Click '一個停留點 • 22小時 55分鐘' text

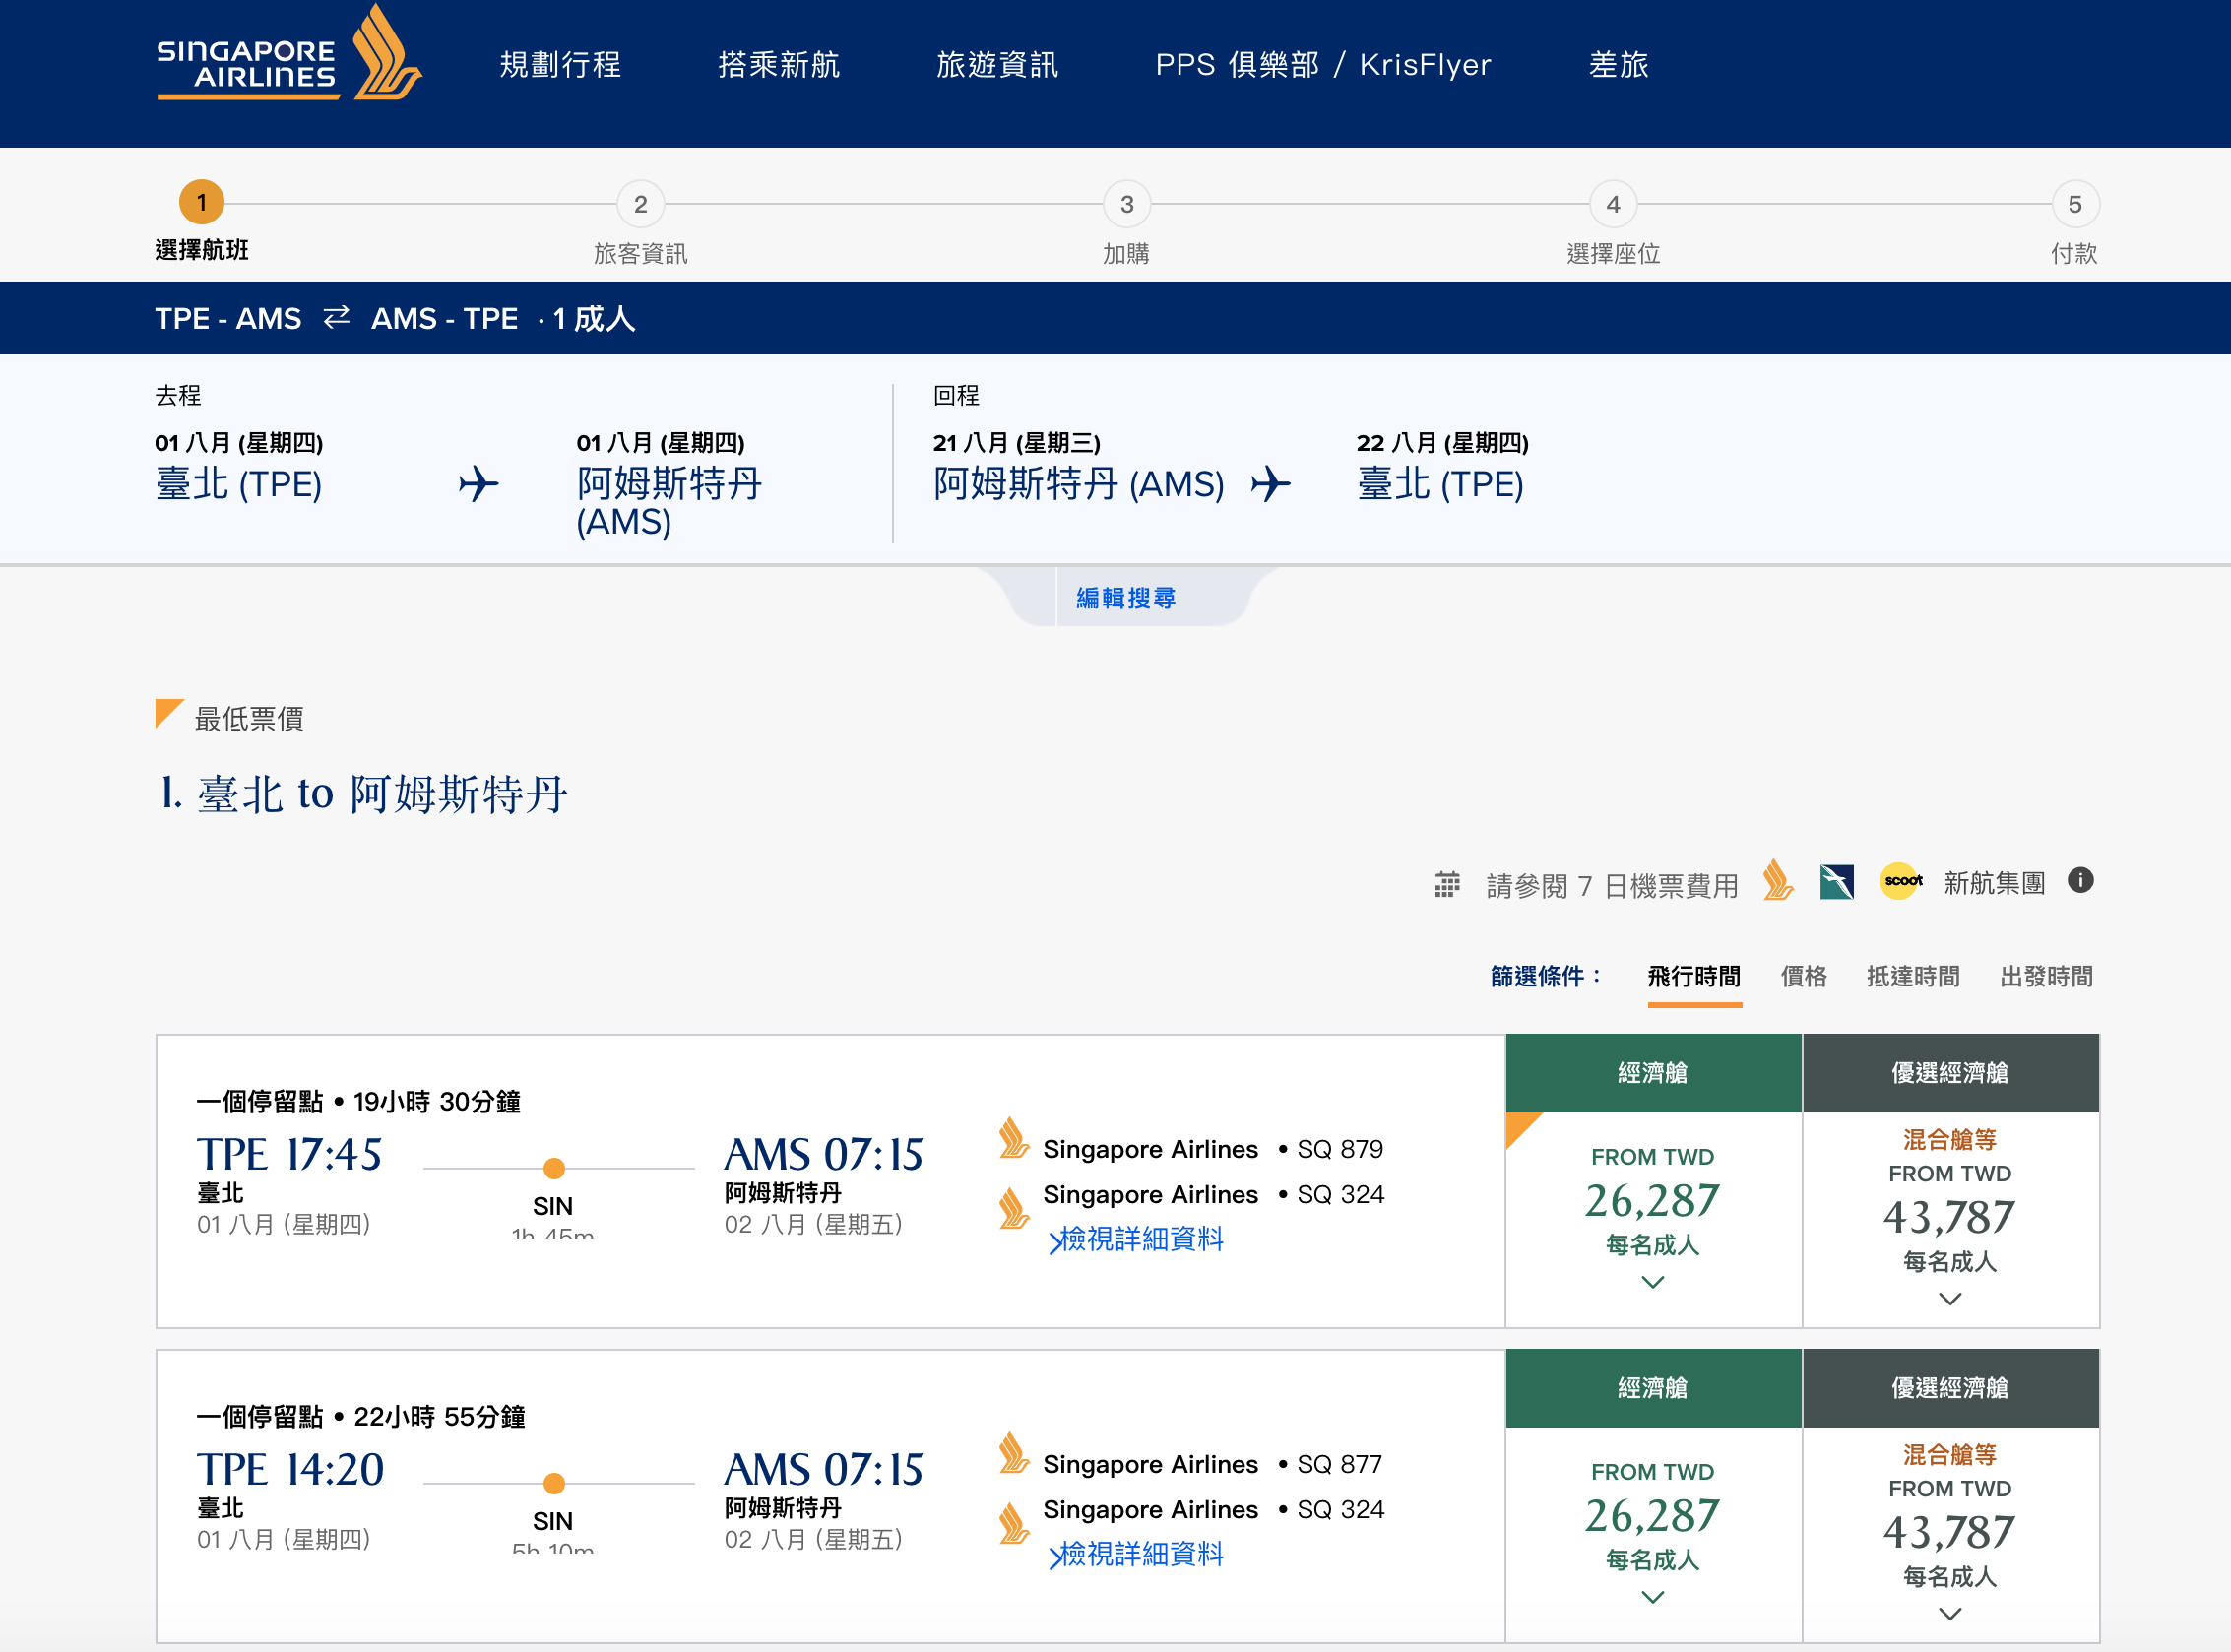pos(360,1417)
